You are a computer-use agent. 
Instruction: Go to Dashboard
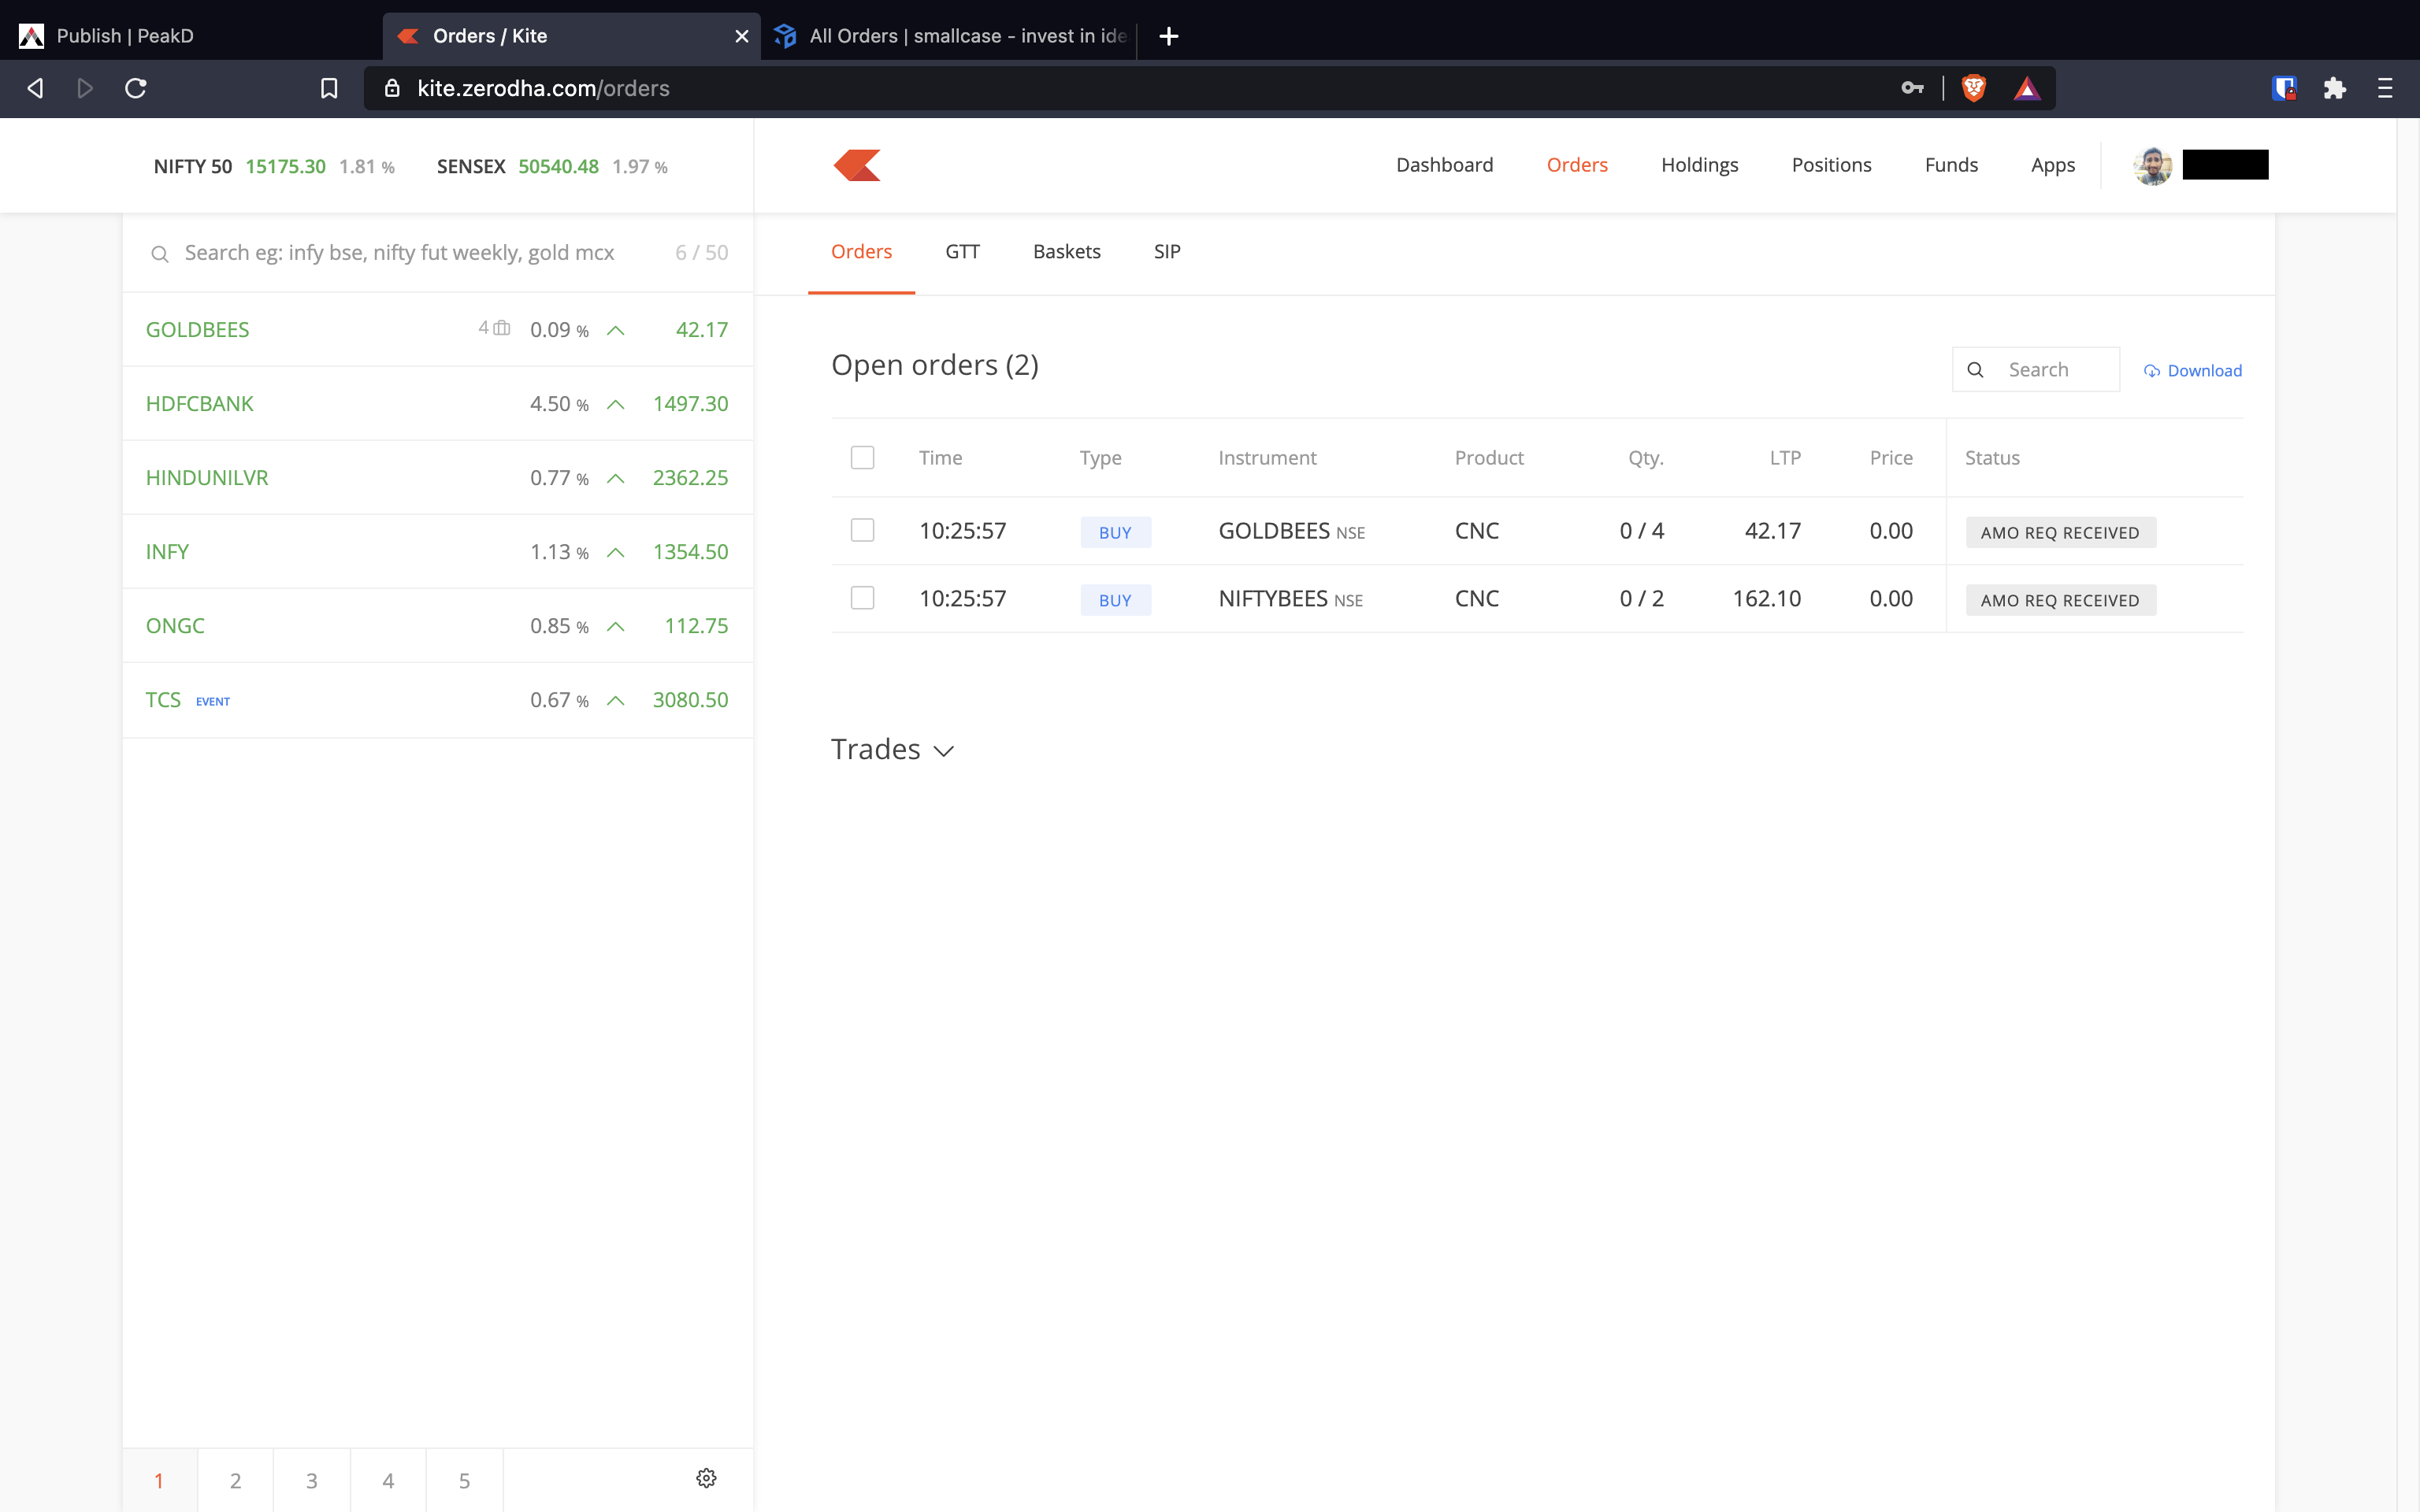[1444, 165]
